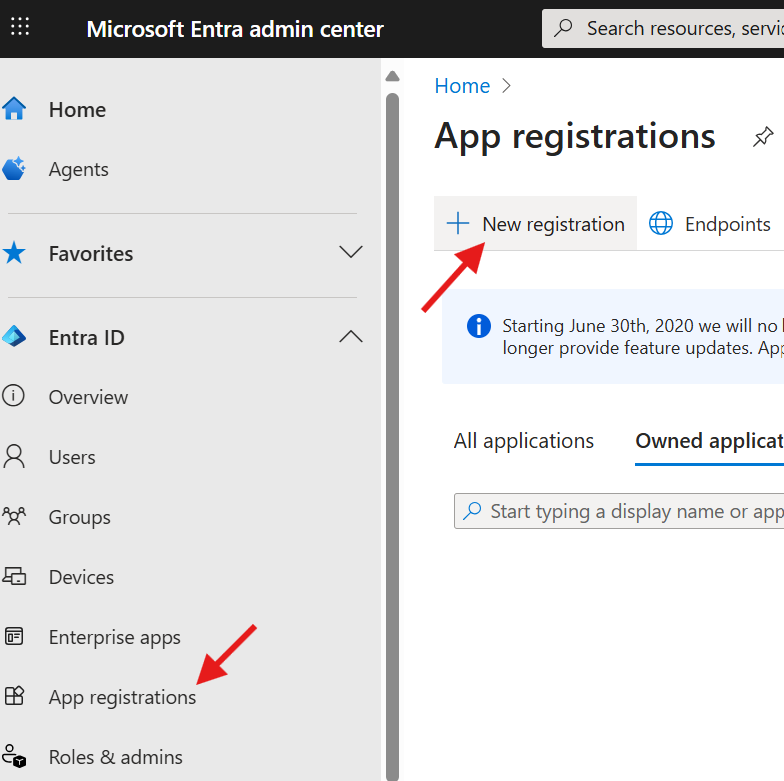Click the New registration button
Image resolution: width=784 pixels, height=781 pixels.
(x=536, y=224)
